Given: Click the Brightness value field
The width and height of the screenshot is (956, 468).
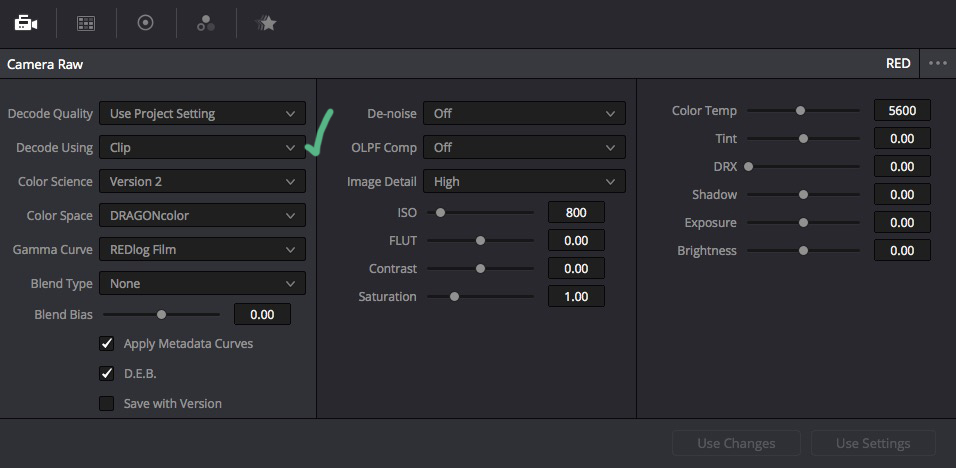Looking at the screenshot, I should [902, 250].
